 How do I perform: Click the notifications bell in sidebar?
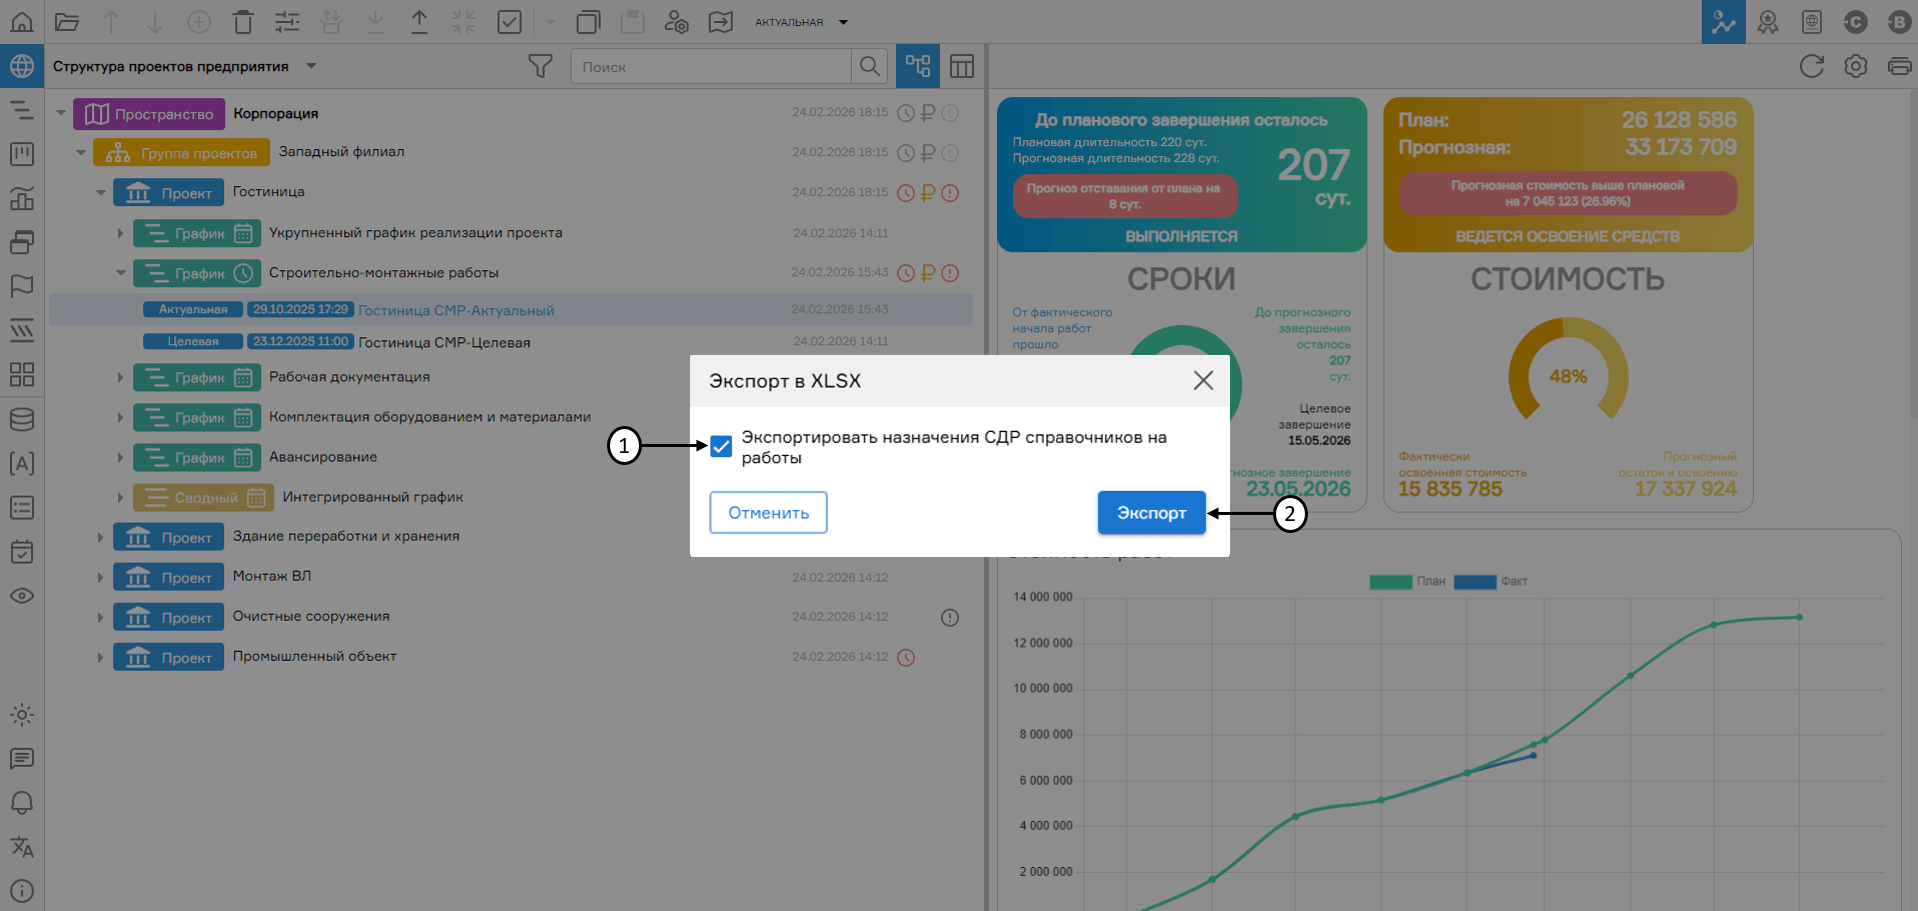pos(22,803)
